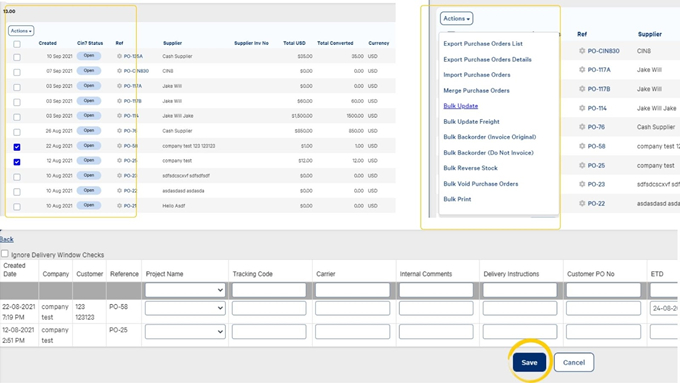Open the gear icon beside PO-114

tap(582, 108)
